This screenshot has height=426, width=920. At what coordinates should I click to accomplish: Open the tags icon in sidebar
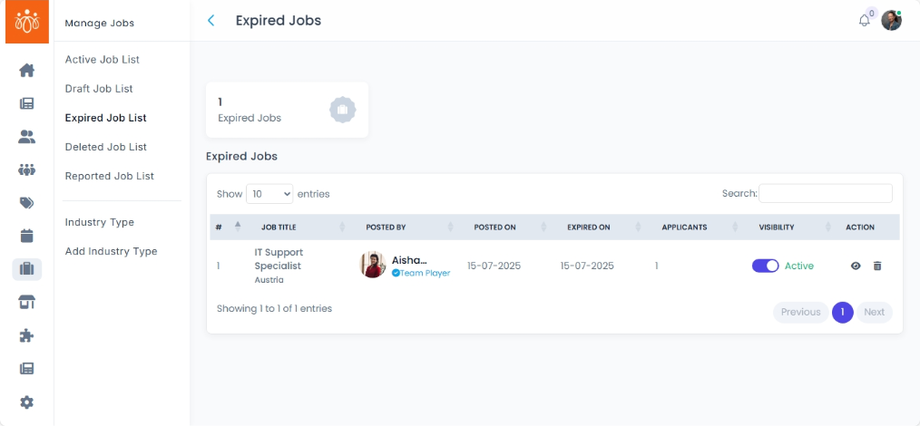coord(27,203)
